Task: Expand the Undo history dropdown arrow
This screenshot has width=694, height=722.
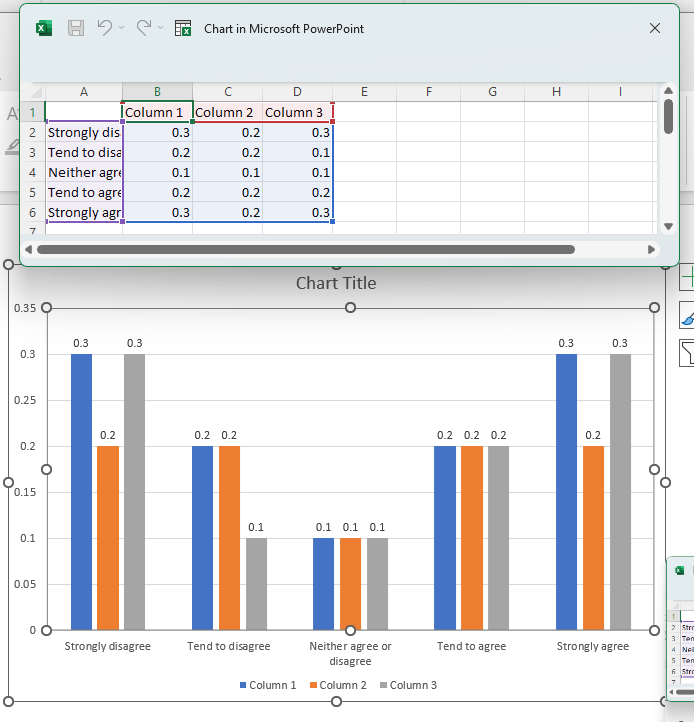Action: pyautogui.click(x=121, y=29)
